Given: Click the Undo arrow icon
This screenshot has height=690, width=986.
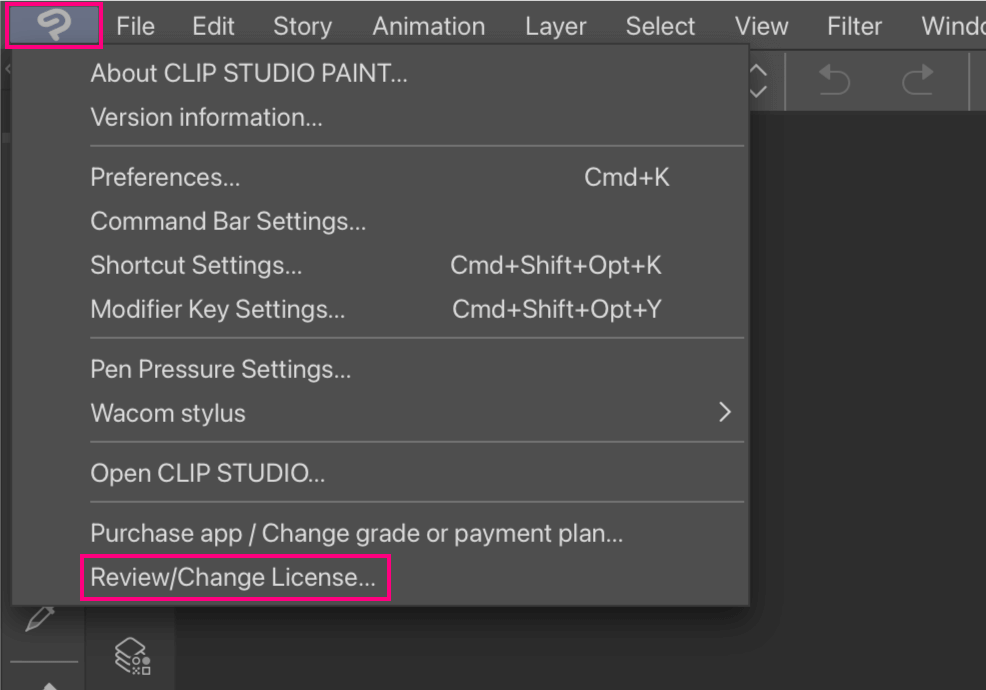Looking at the screenshot, I should click(x=833, y=81).
